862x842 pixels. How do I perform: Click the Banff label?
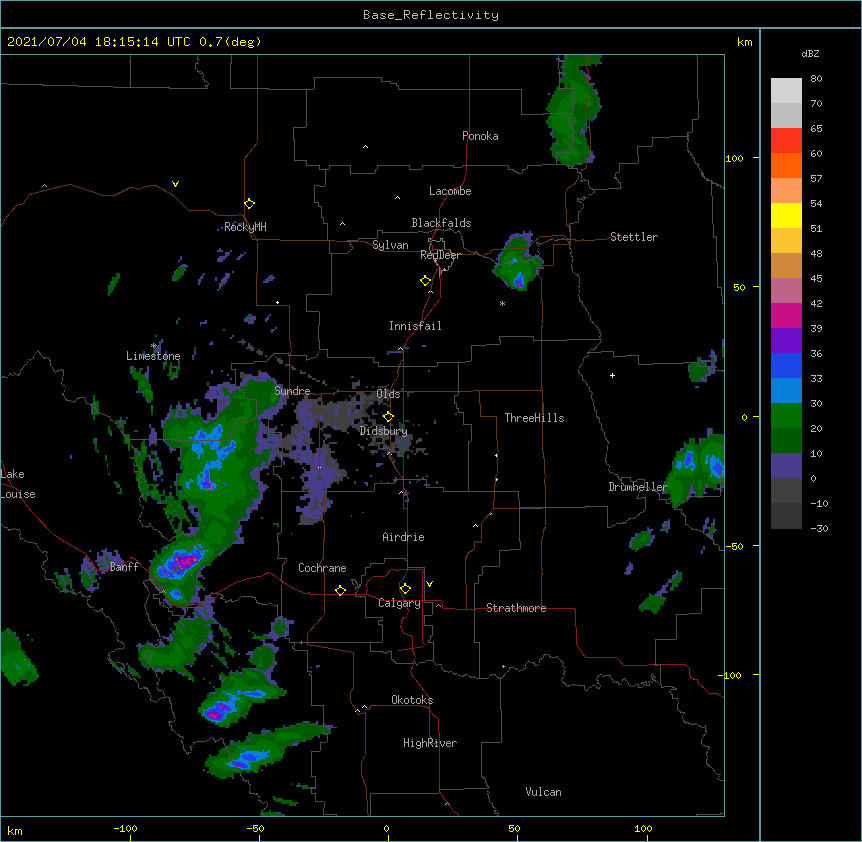point(124,567)
